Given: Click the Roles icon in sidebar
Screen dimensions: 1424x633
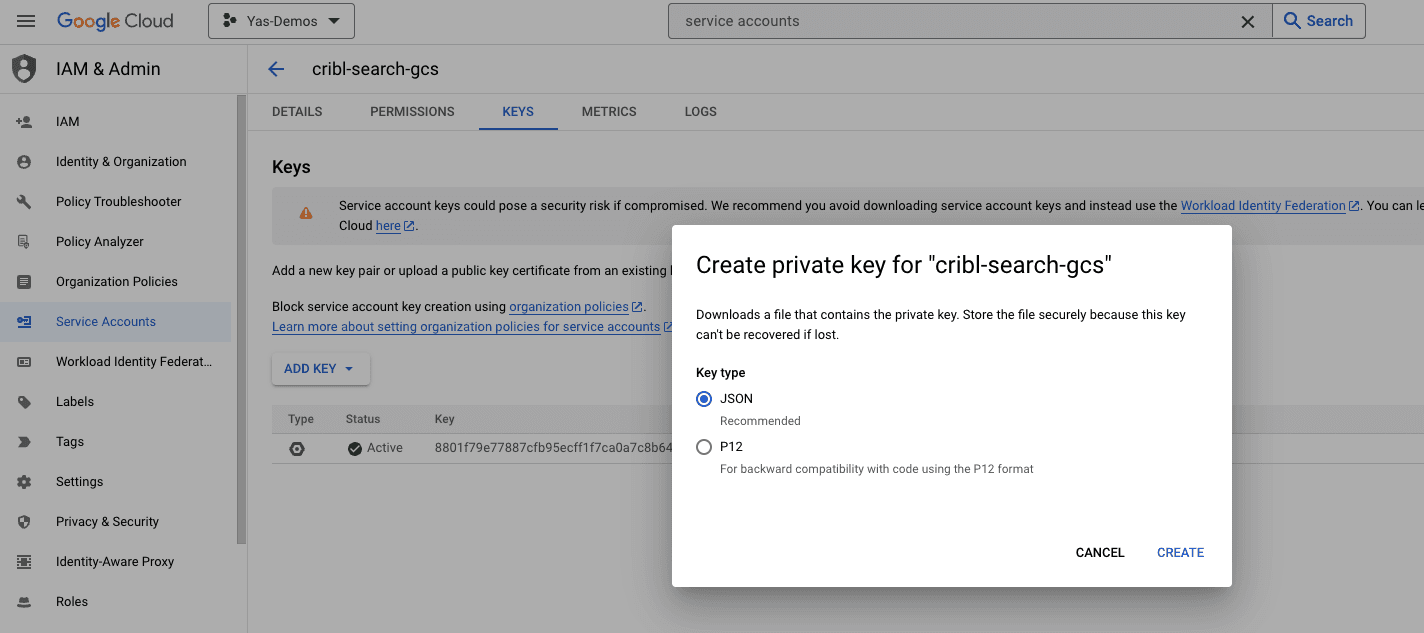Looking at the screenshot, I should coord(24,602).
